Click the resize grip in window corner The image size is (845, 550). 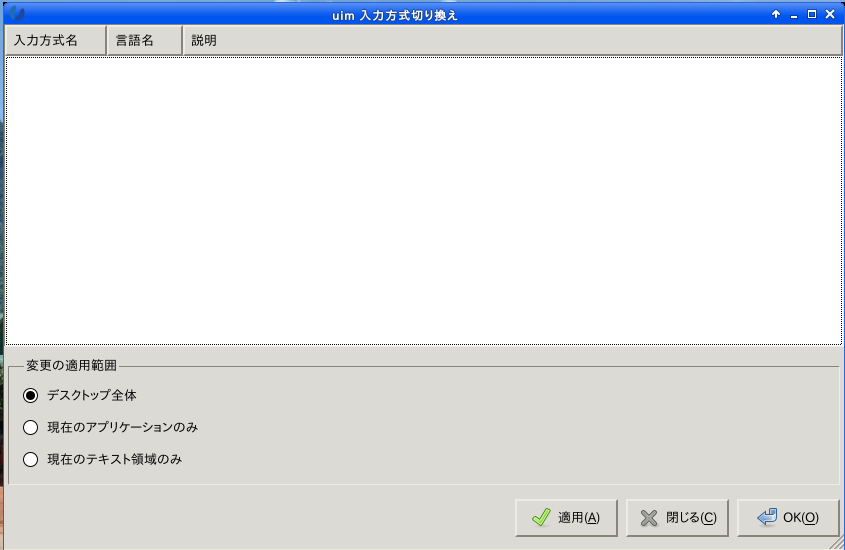coord(838,543)
